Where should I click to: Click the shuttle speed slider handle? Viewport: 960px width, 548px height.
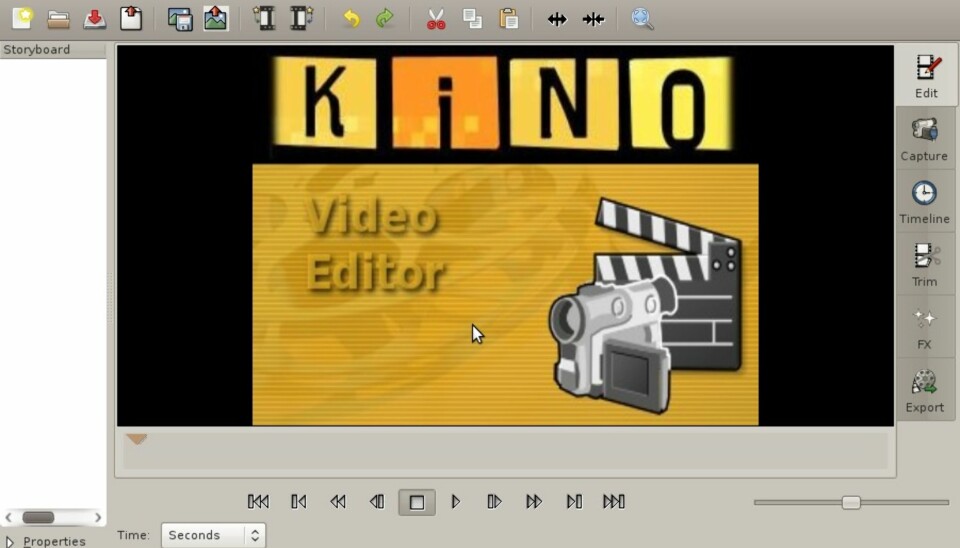tap(851, 502)
